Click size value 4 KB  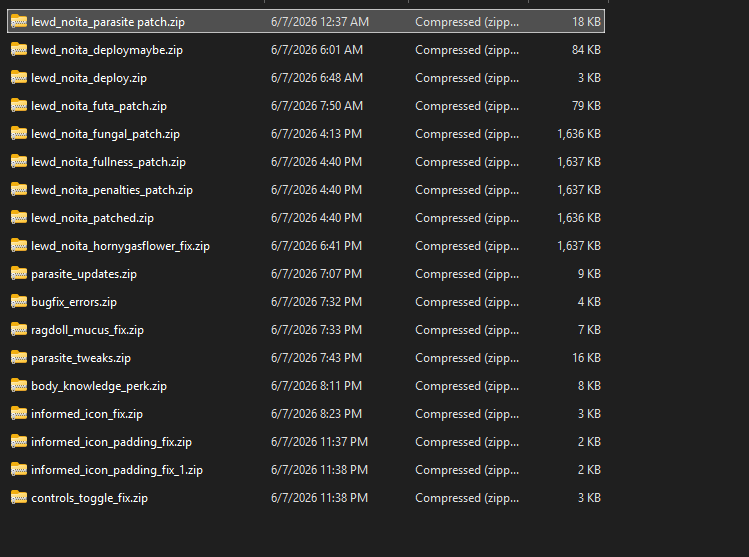tap(589, 302)
